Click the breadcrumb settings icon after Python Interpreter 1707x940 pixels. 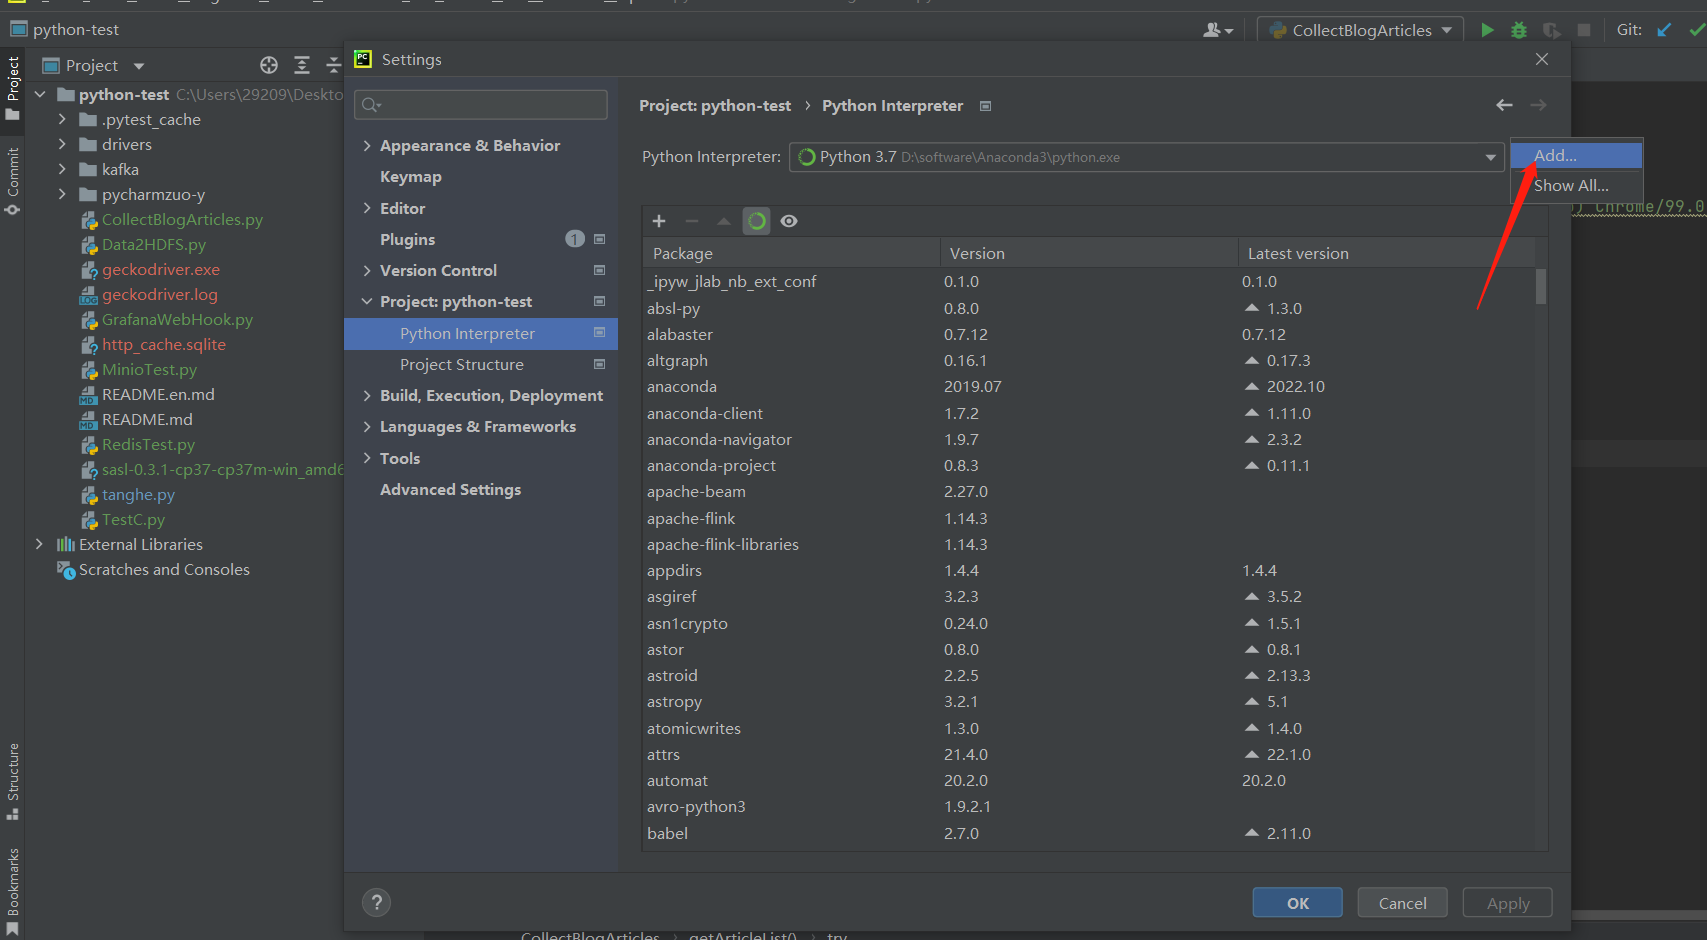985,106
